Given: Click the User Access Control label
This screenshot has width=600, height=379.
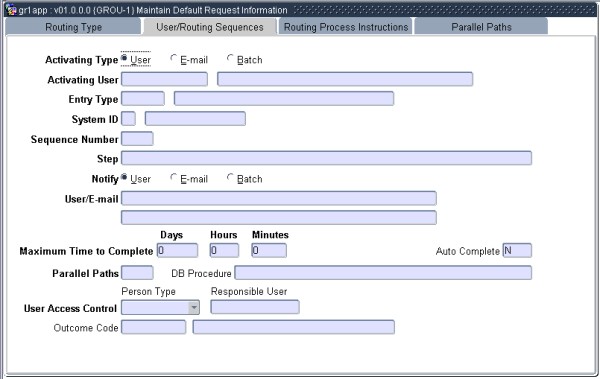Looking at the screenshot, I should (x=70, y=309).
